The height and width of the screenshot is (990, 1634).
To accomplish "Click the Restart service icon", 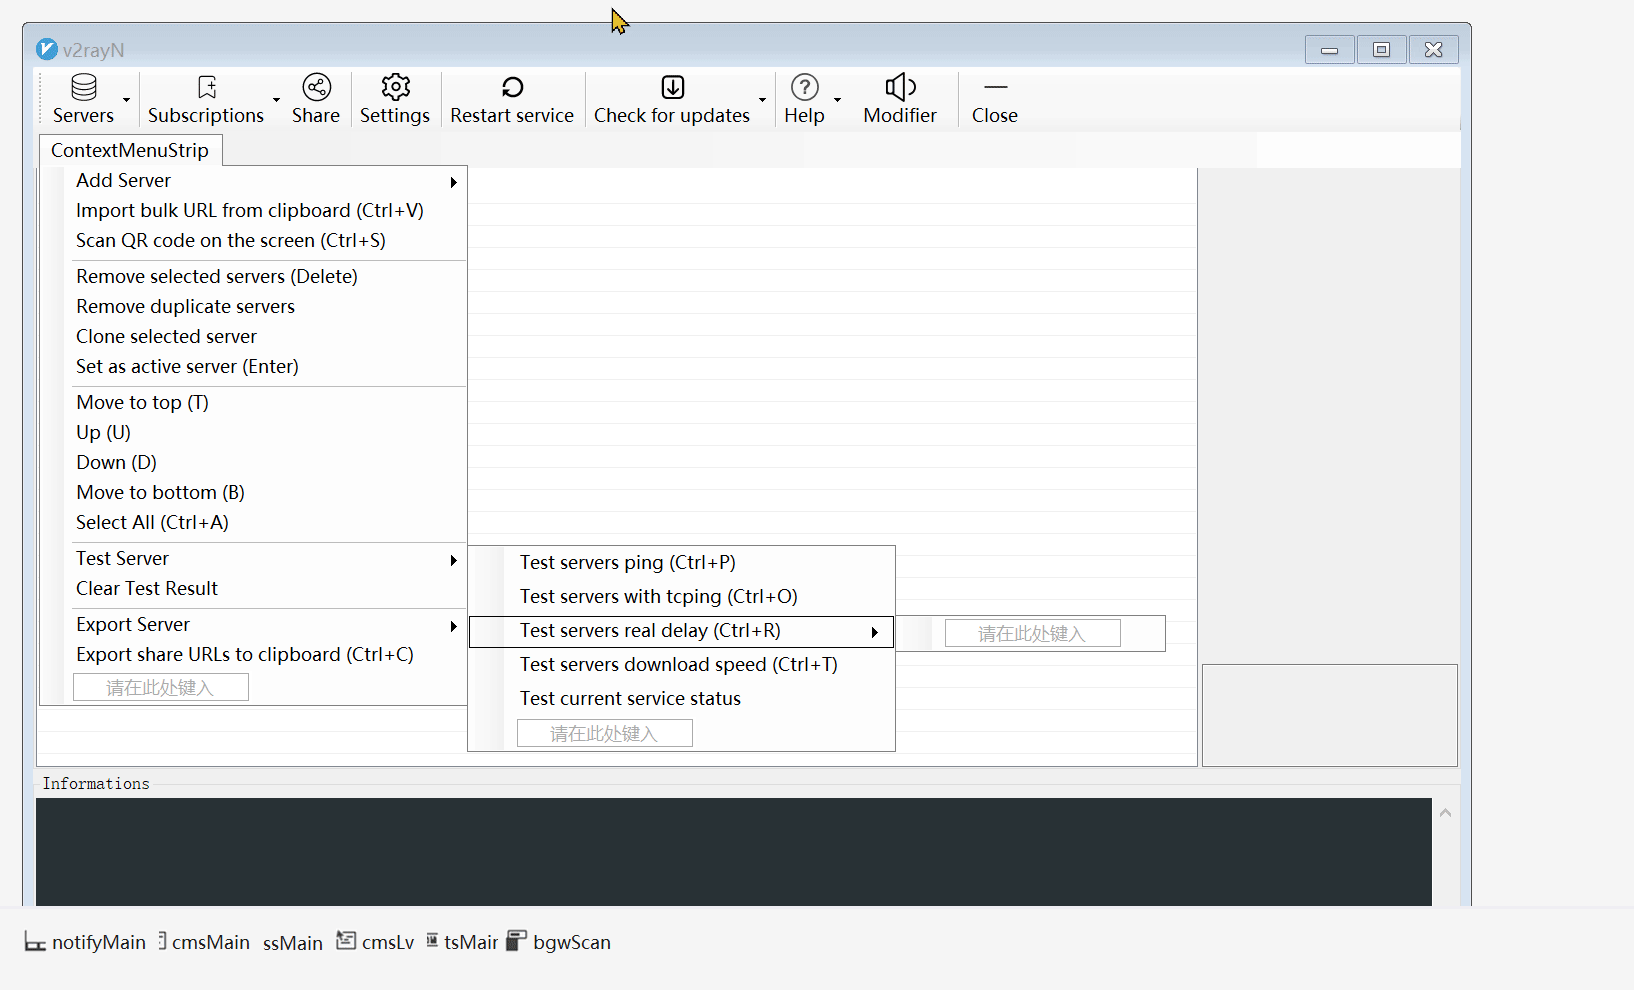I will (x=512, y=88).
